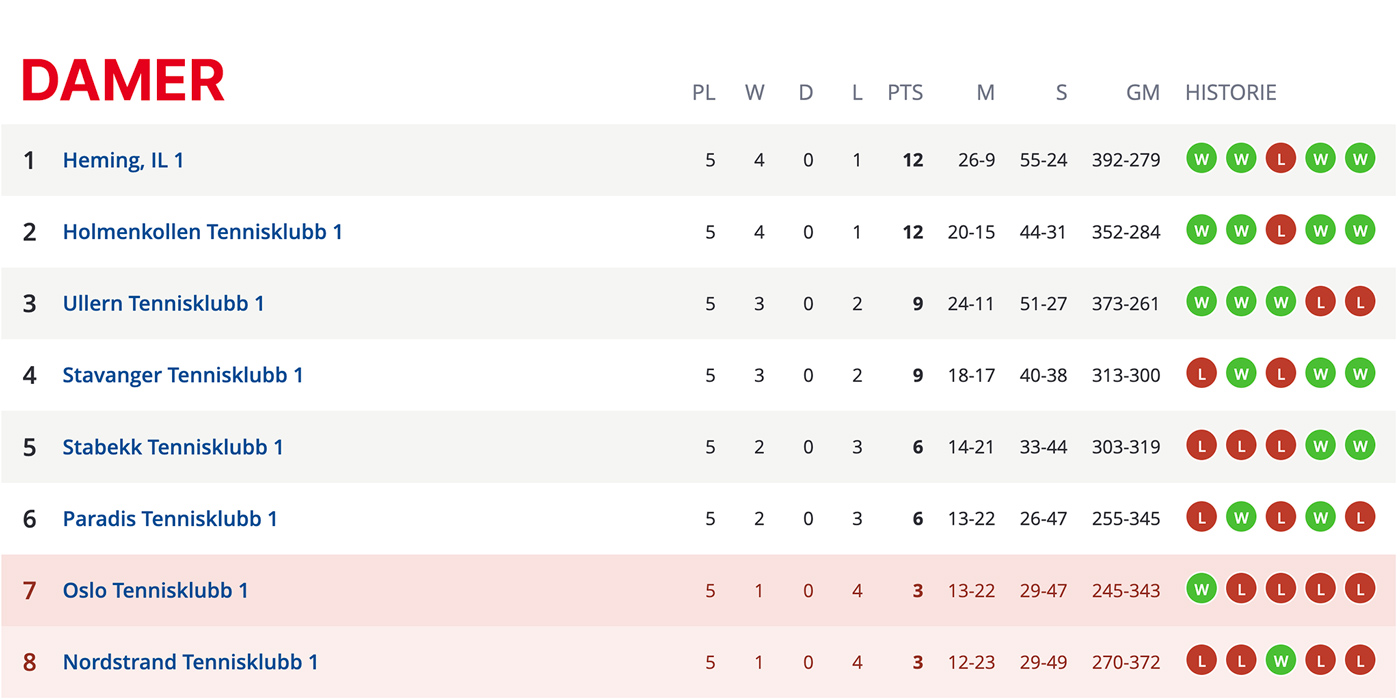This screenshot has height=700, width=1400.
Task: Open Stavanger Tennisklubb 1 team link
Action: click(183, 375)
